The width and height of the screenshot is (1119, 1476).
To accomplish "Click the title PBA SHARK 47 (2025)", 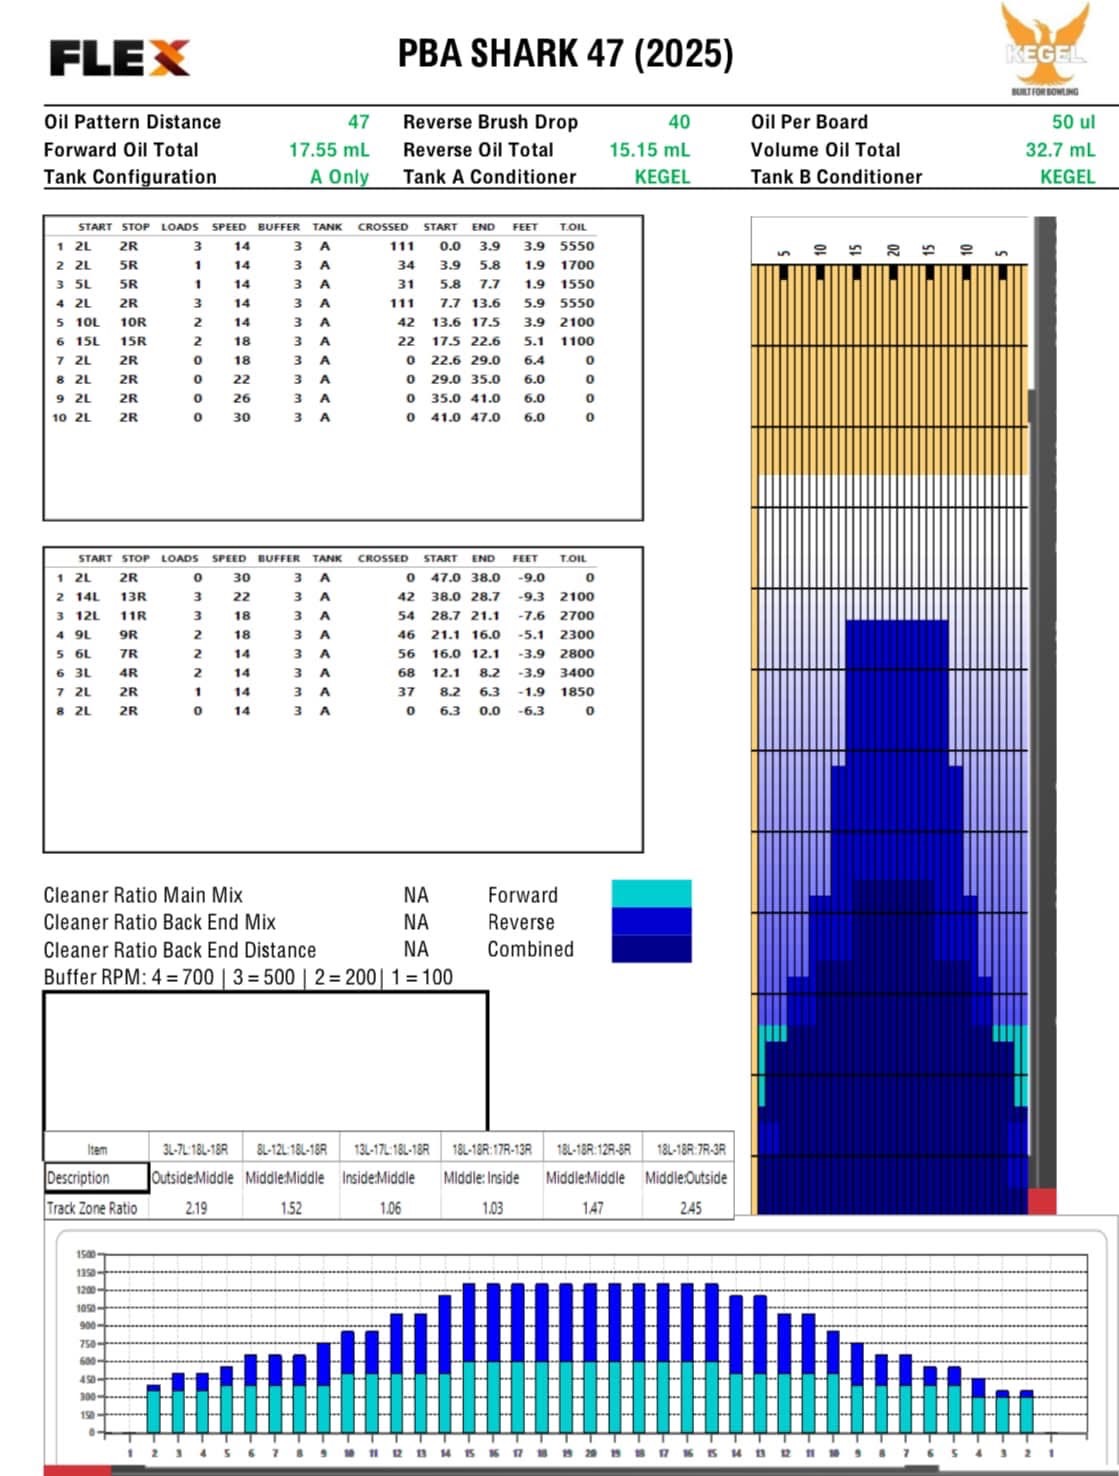I will [565, 53].
